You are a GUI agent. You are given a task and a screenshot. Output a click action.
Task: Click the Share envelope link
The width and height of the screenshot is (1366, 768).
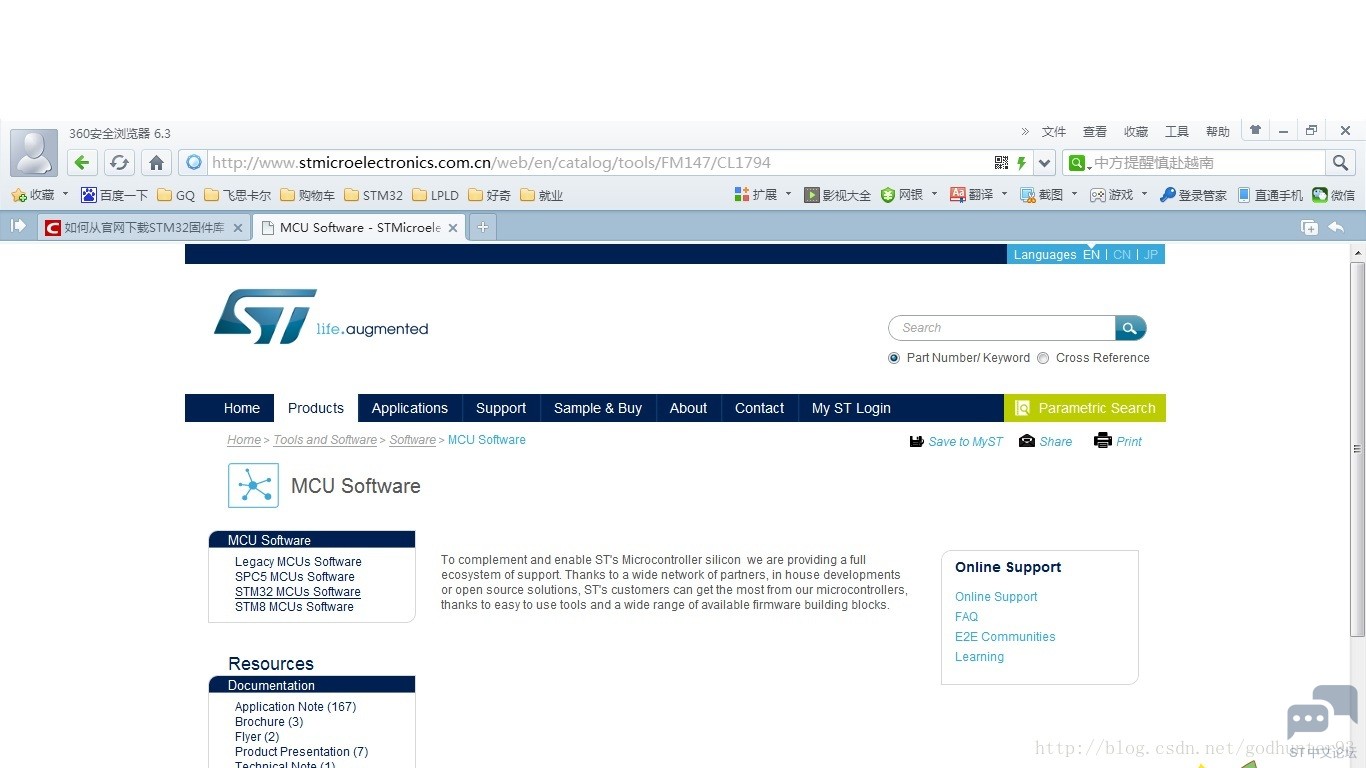[1045, 441]
